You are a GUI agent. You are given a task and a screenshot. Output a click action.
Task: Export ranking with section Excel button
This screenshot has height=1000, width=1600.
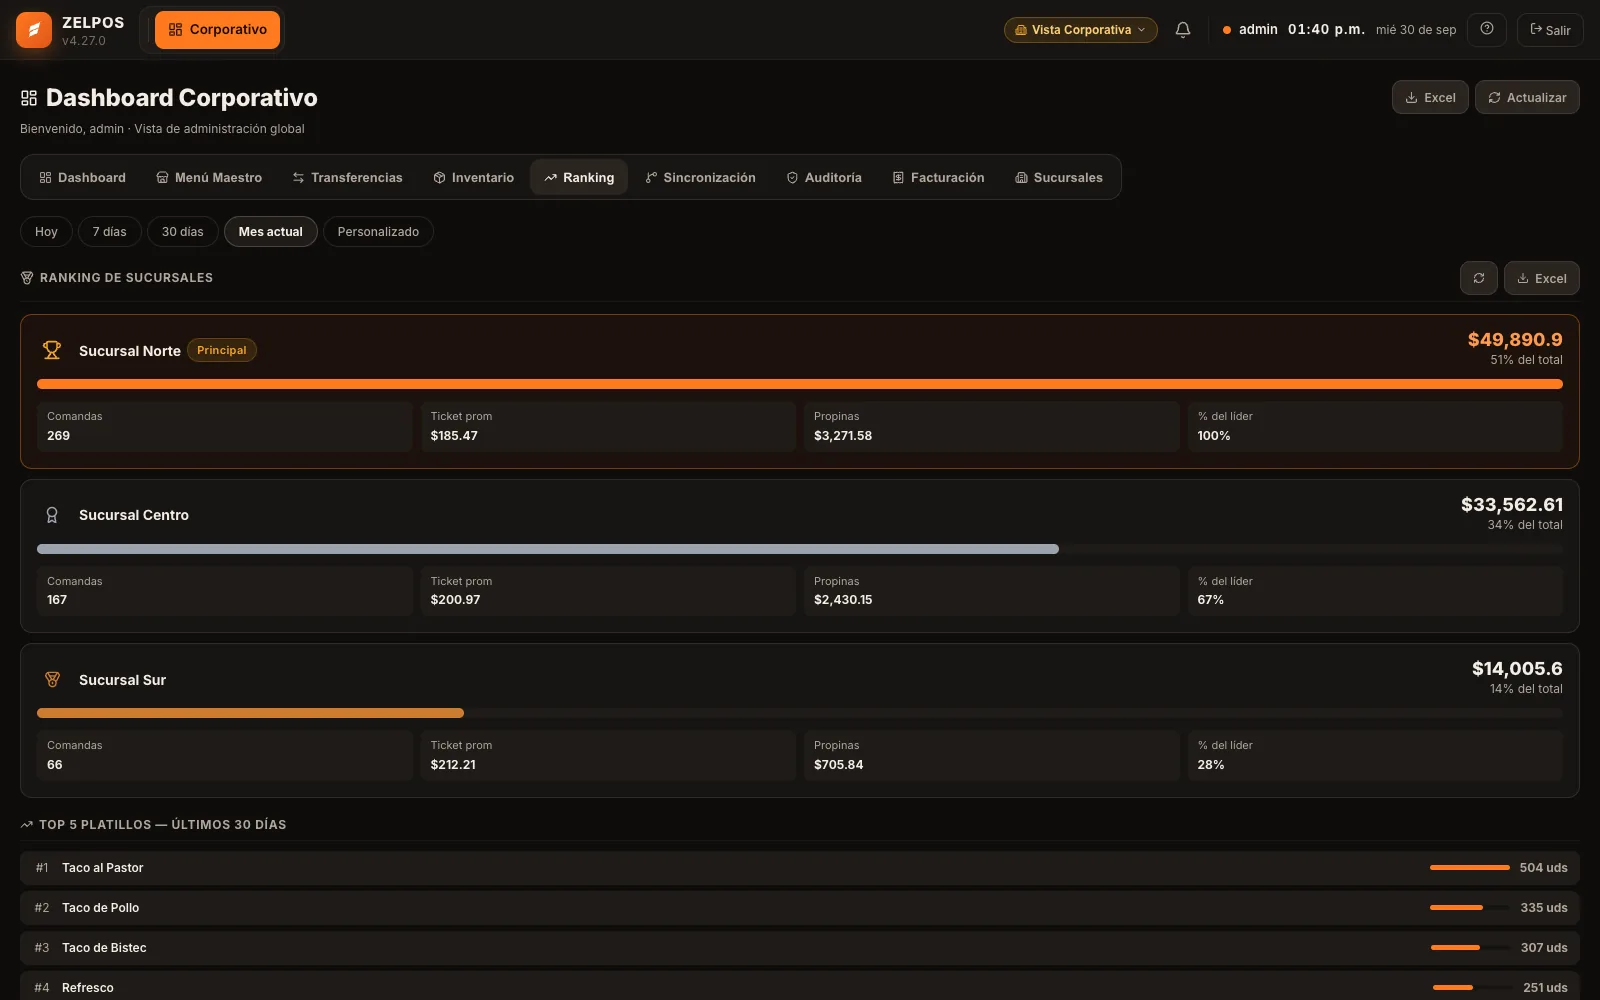pyautogui.click(x=1542, y=278)
